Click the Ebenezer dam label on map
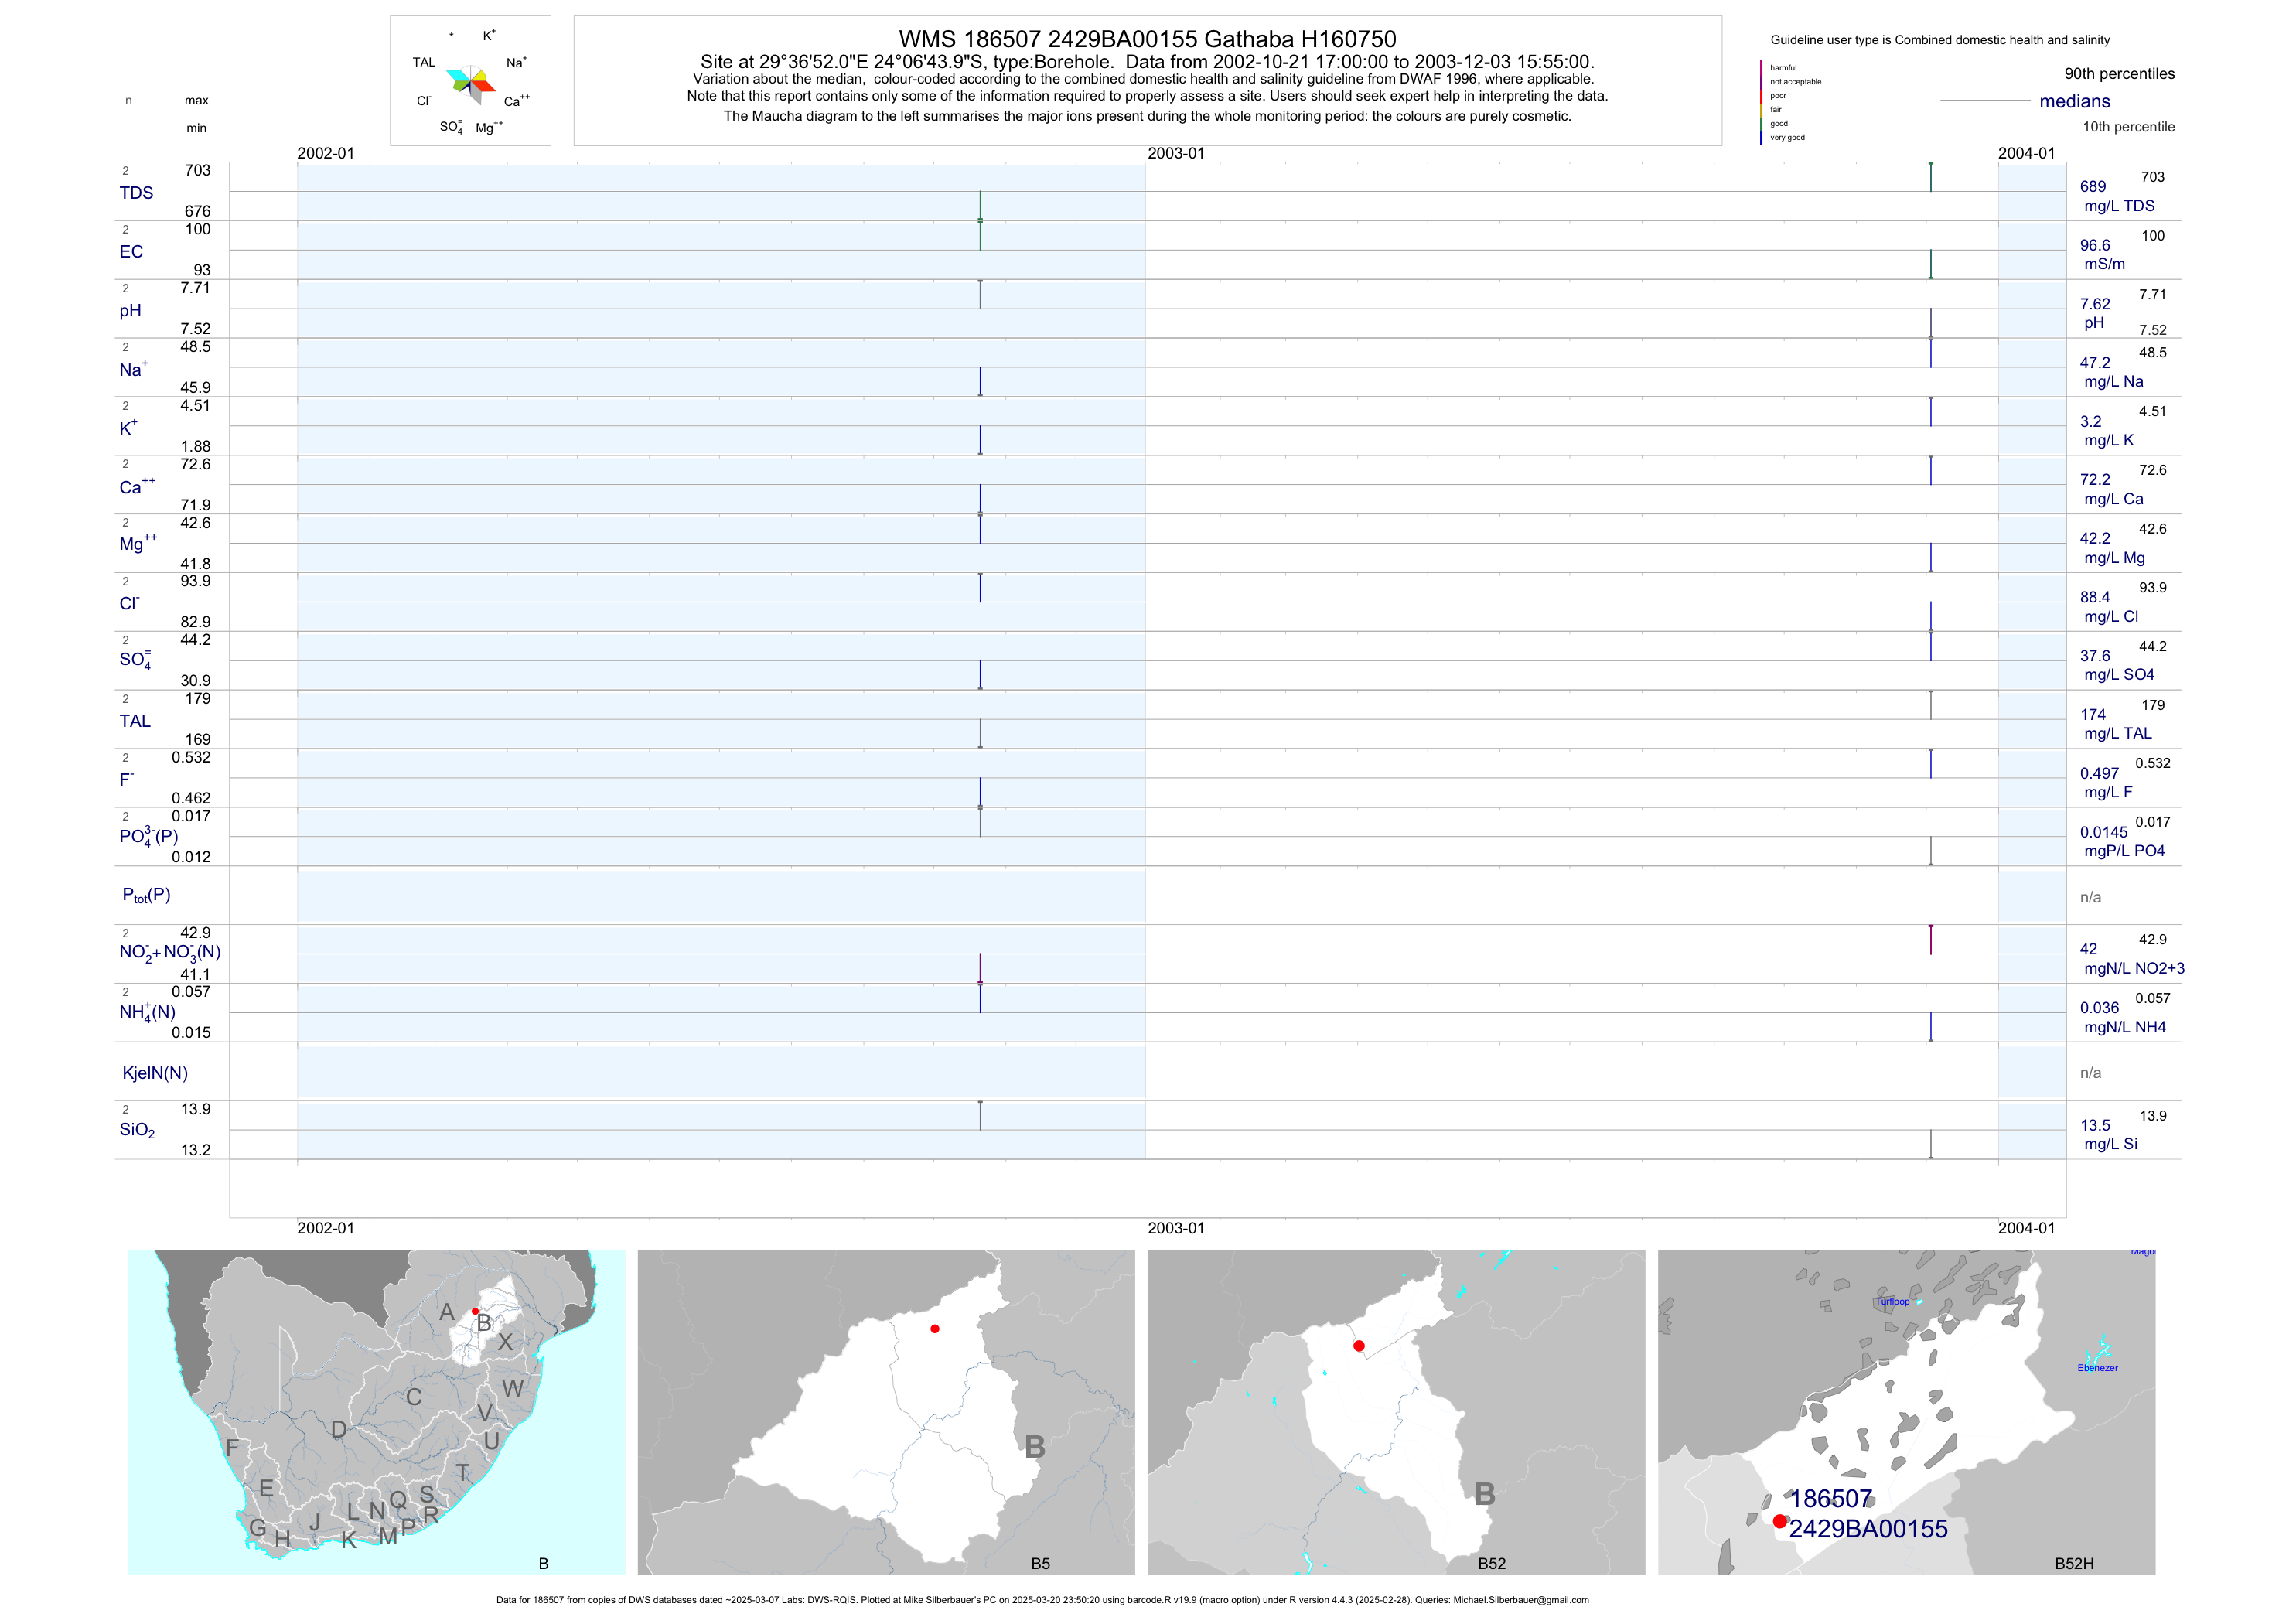Viewport: 2296px width, 1624px height. 2097,1368
